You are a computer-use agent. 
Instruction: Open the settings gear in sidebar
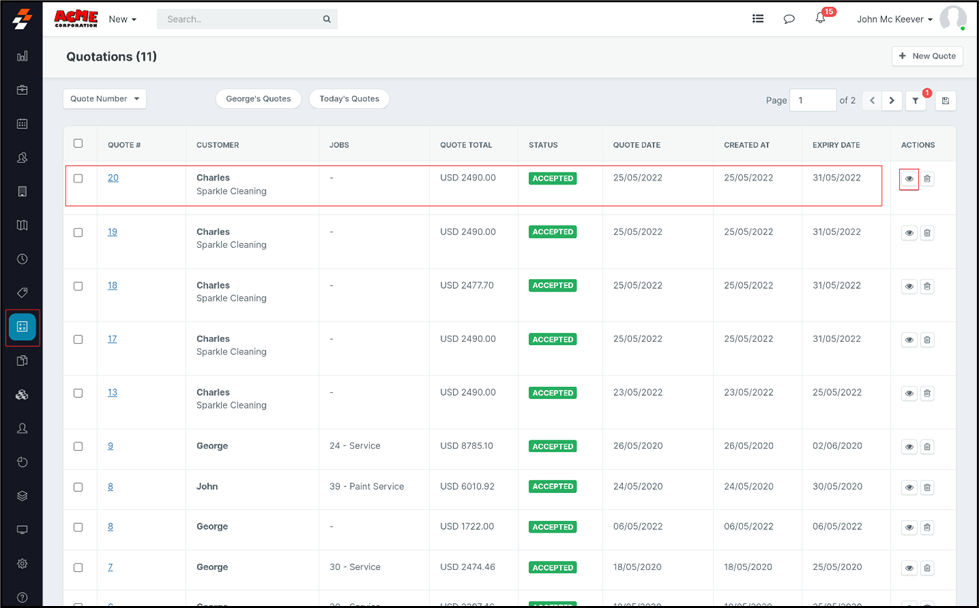click(22, 564)
